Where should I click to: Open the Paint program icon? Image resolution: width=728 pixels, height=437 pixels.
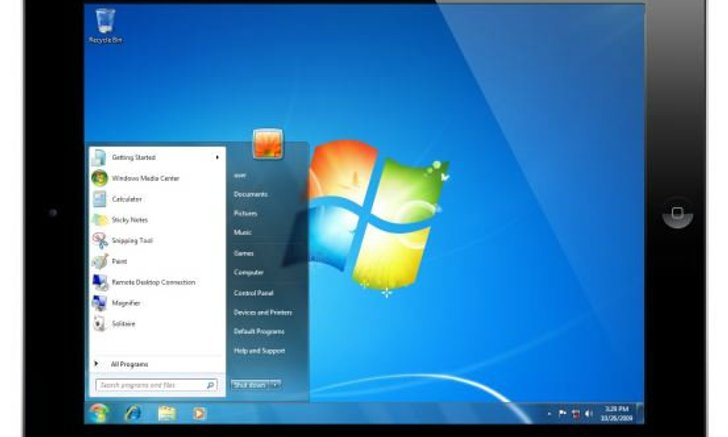click(99, 261)
